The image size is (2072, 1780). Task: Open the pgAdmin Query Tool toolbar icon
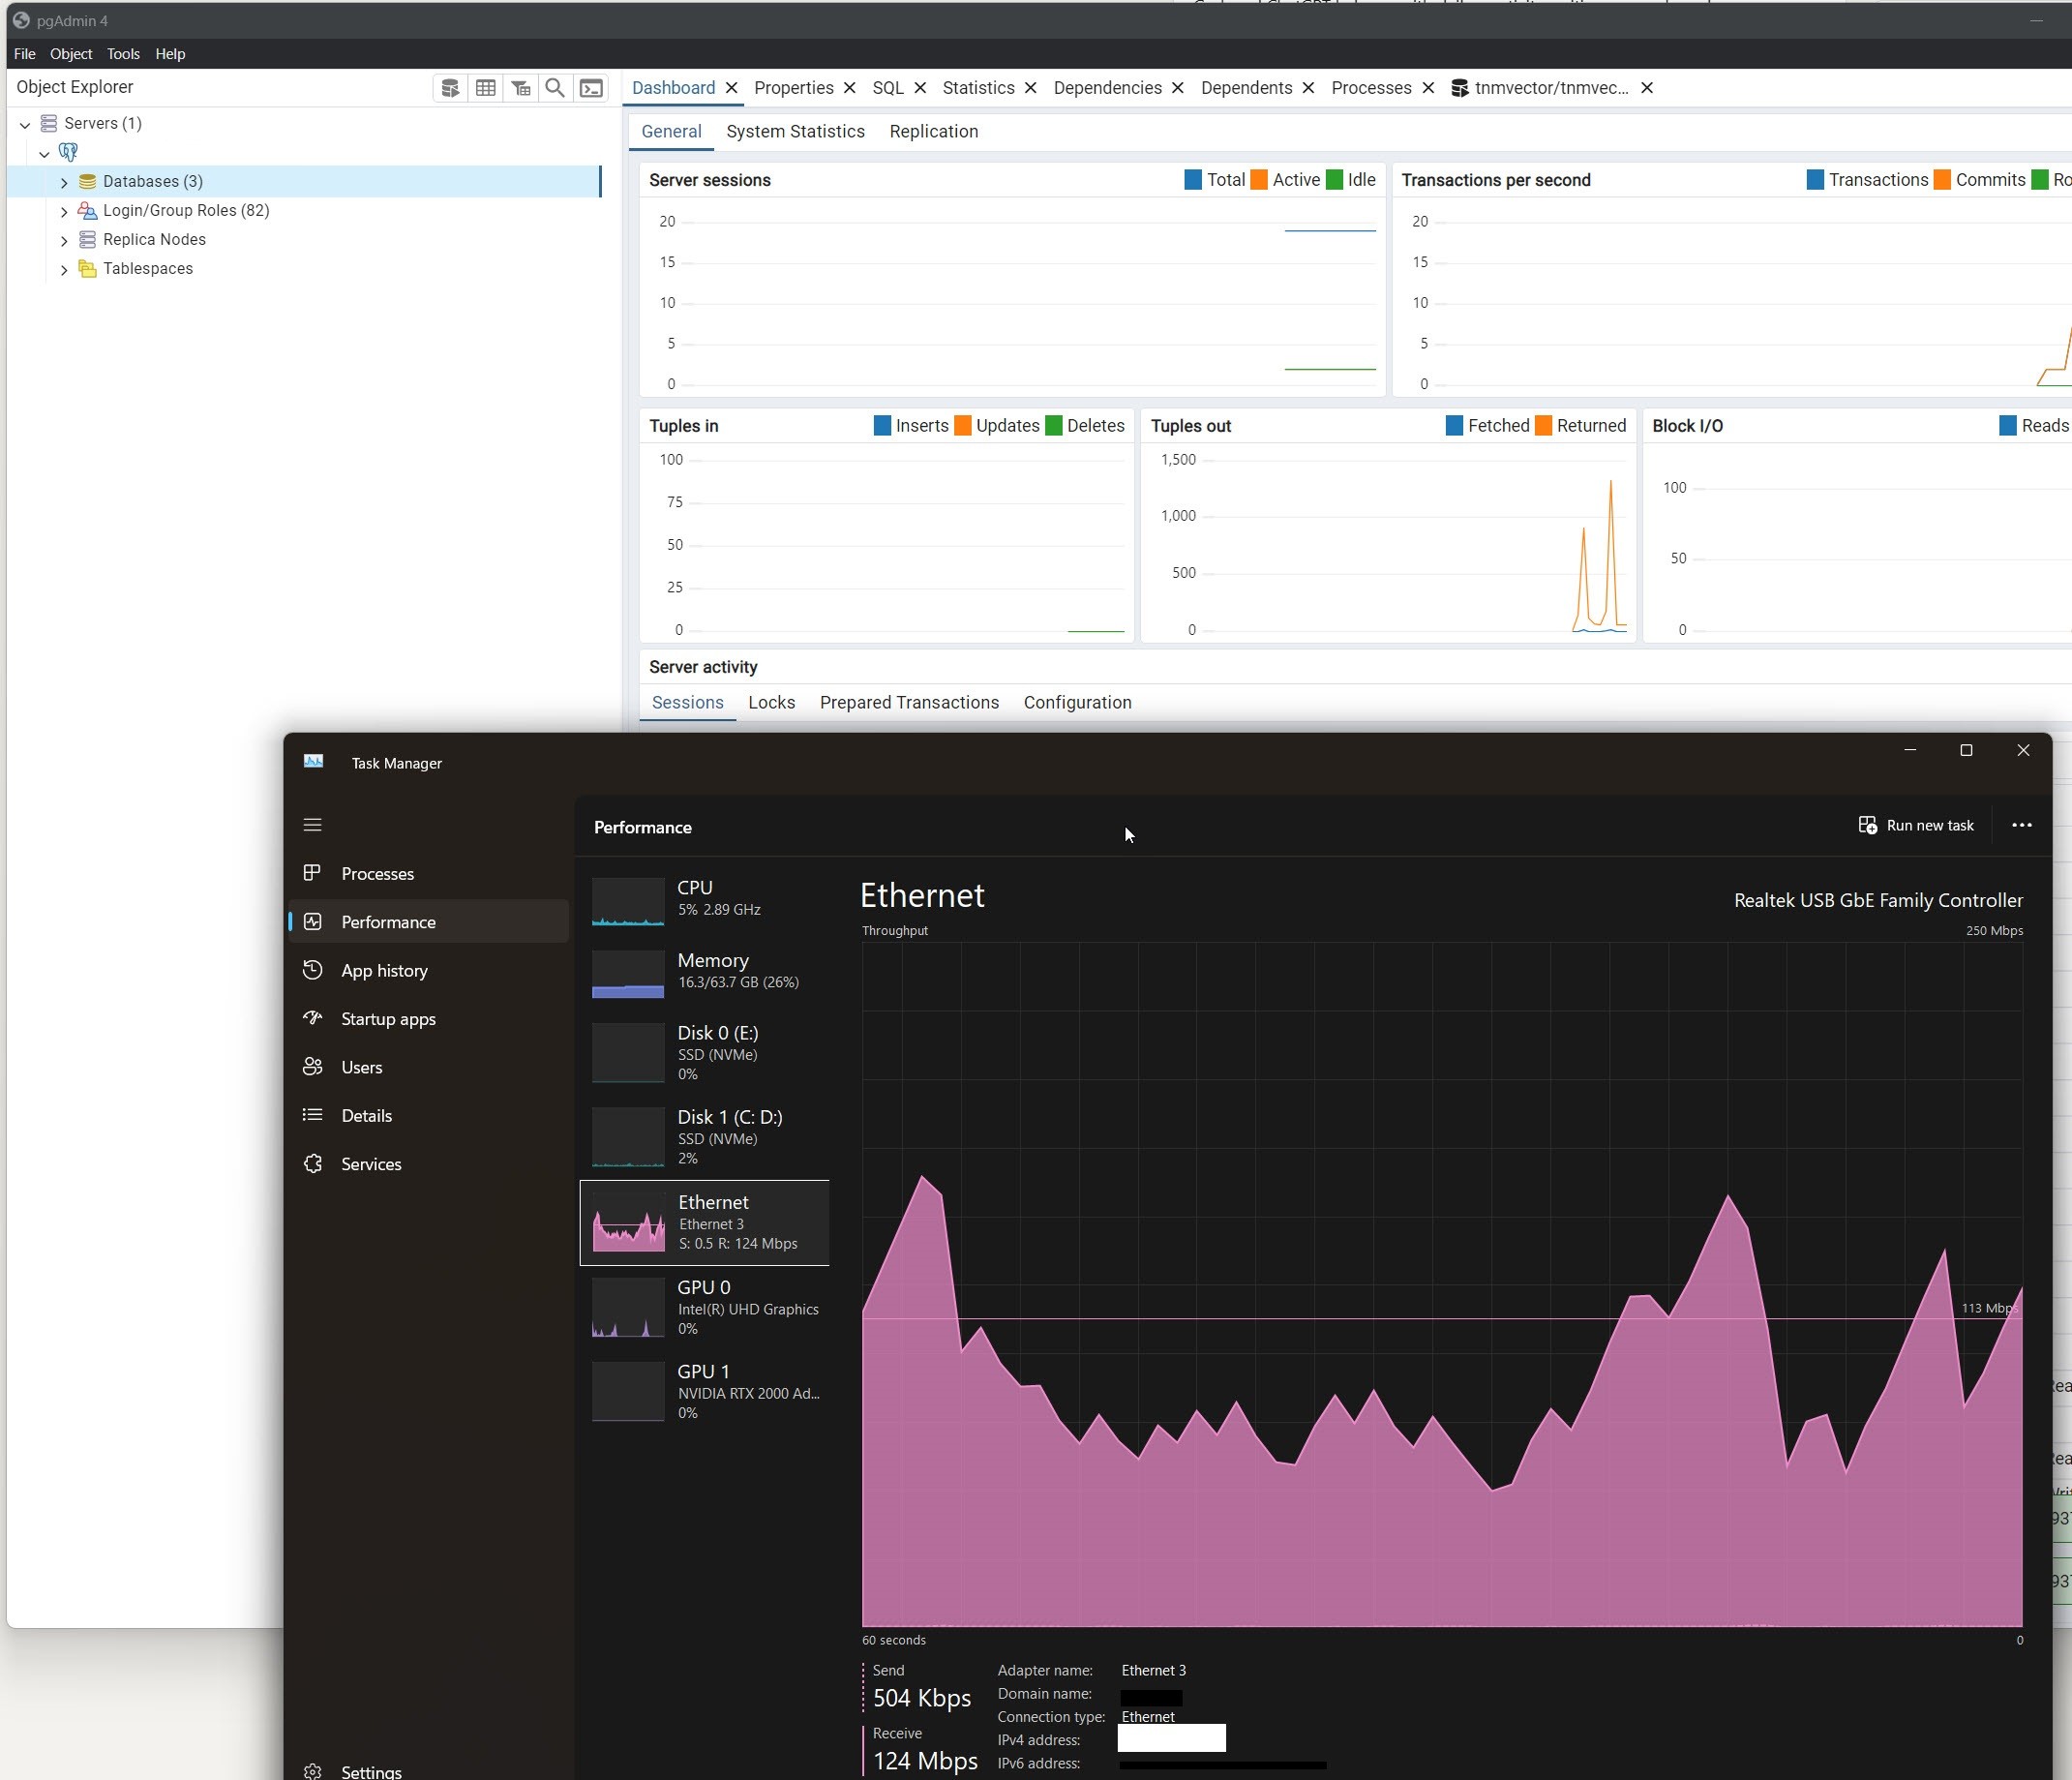tap(450, 88)
